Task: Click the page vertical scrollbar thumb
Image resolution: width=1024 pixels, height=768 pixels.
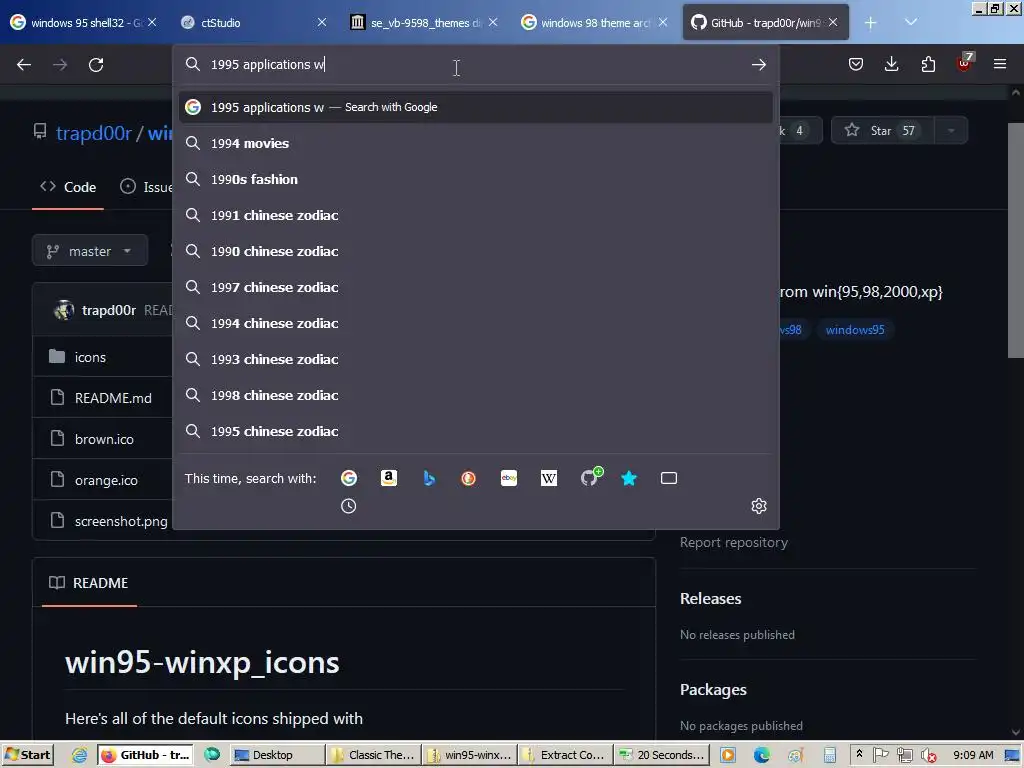Action: pos(1016,240)
